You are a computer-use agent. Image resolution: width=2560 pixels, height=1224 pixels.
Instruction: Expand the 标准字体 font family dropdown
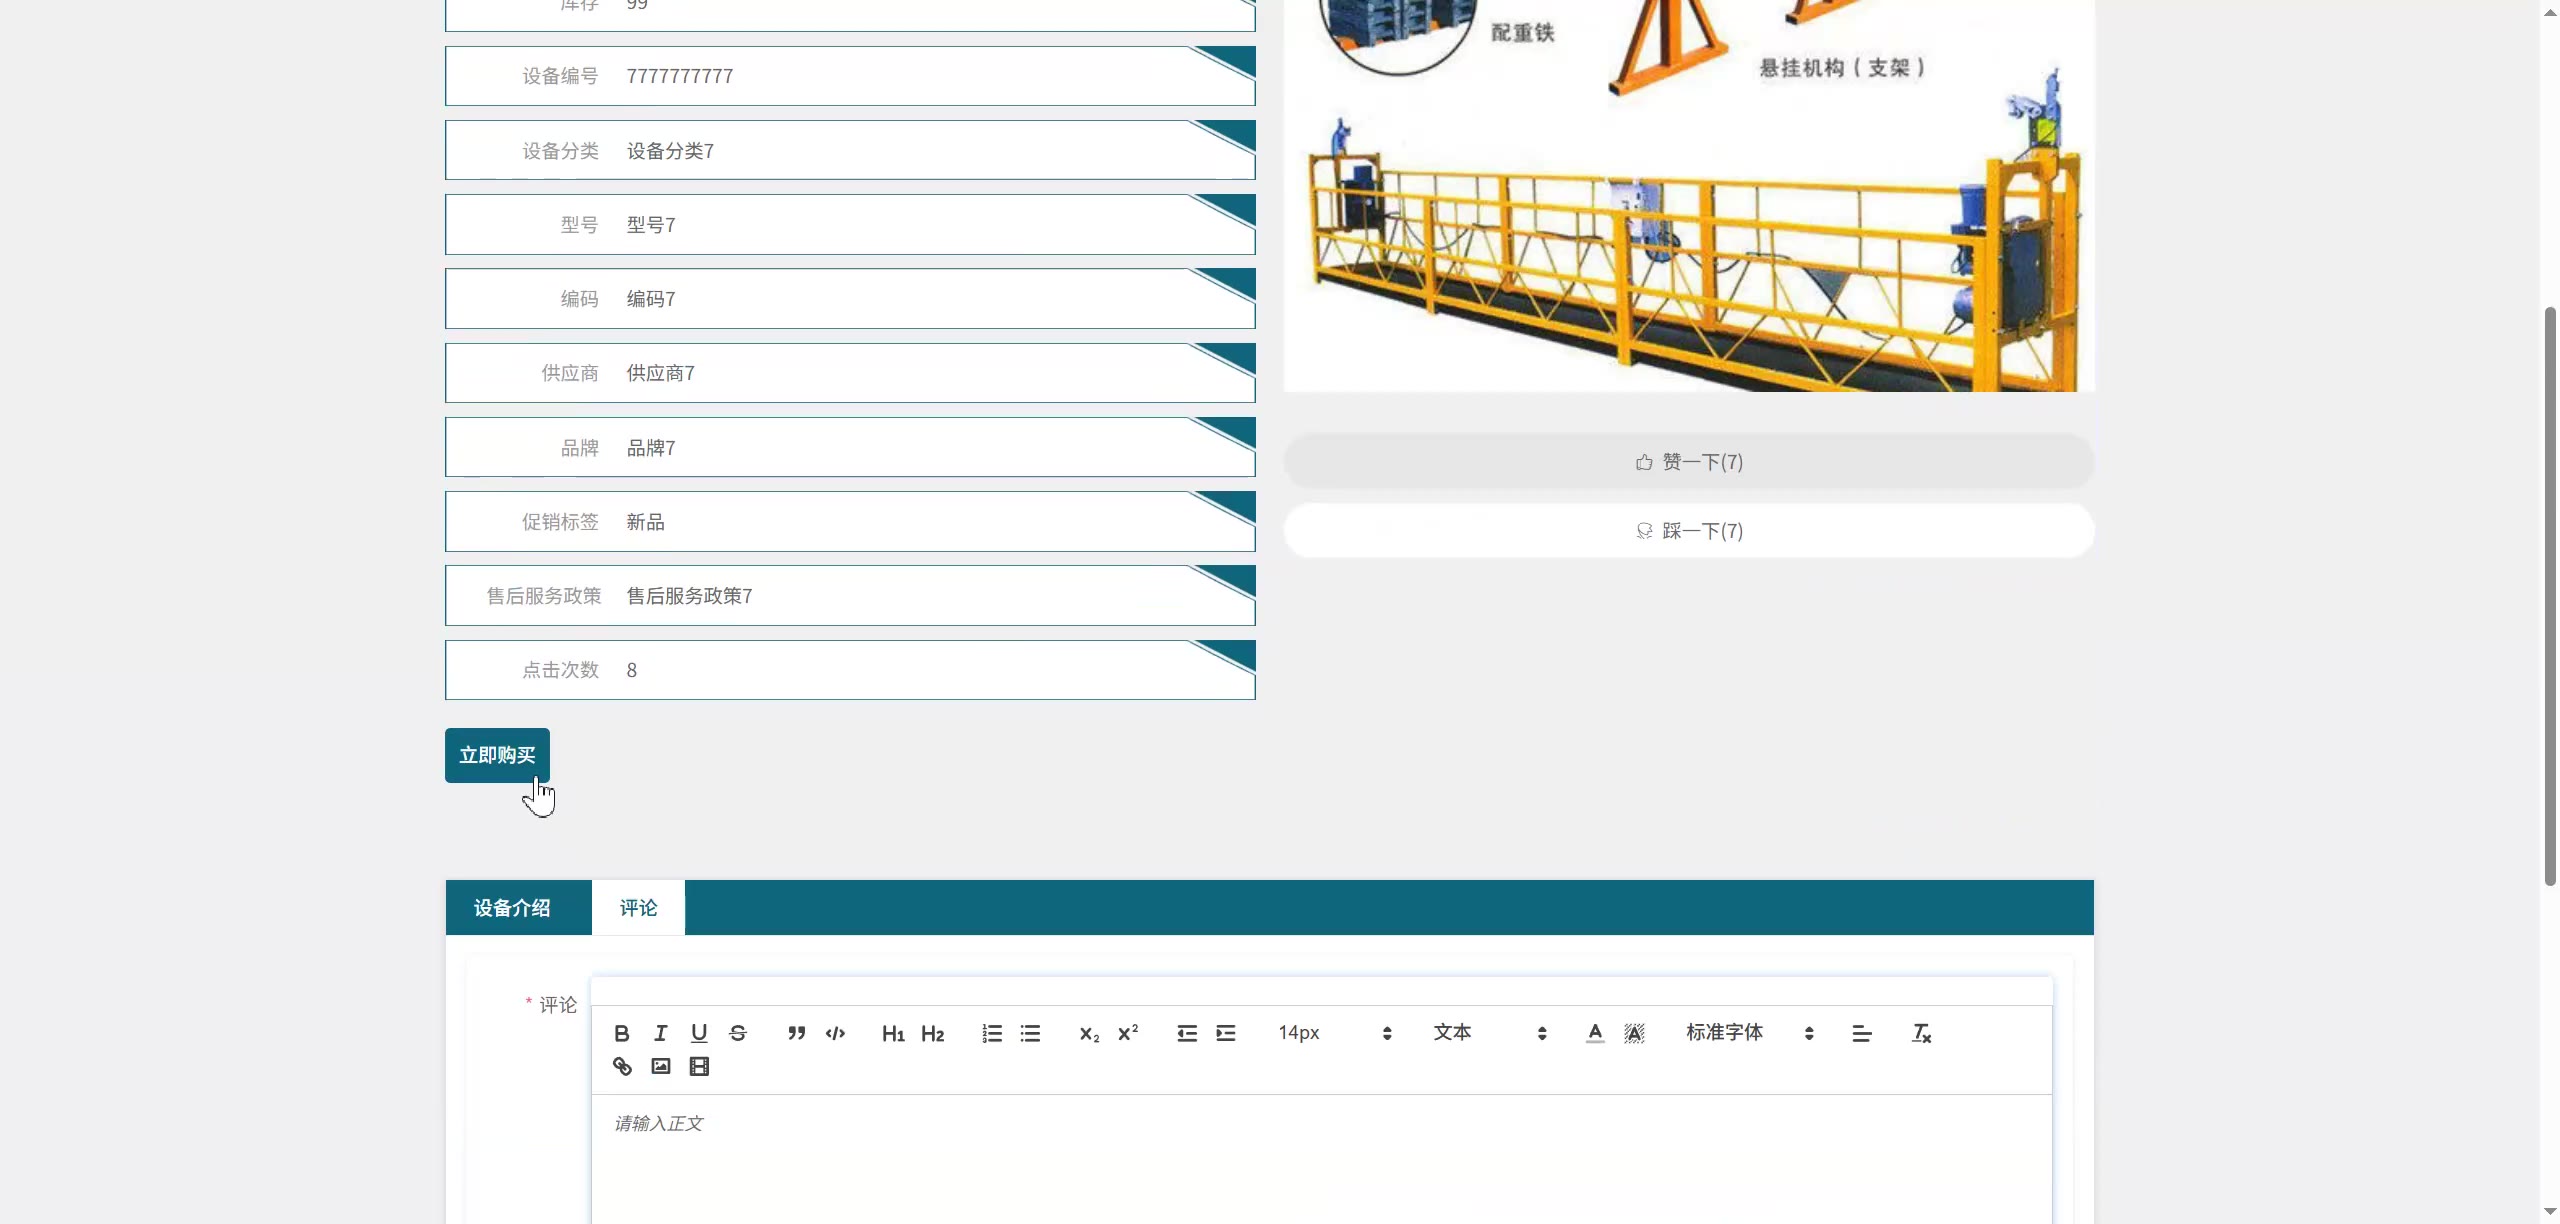tap(1749, 1033)
